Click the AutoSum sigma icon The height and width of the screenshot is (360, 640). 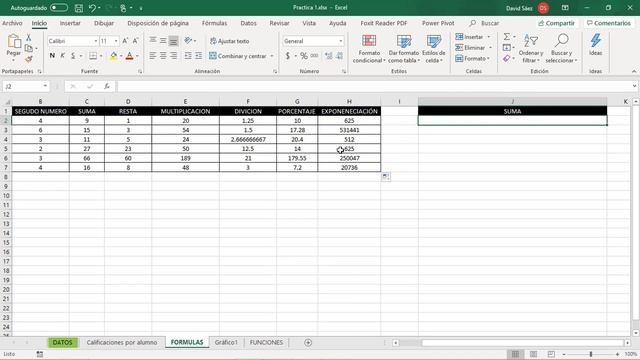coord(507,37)
